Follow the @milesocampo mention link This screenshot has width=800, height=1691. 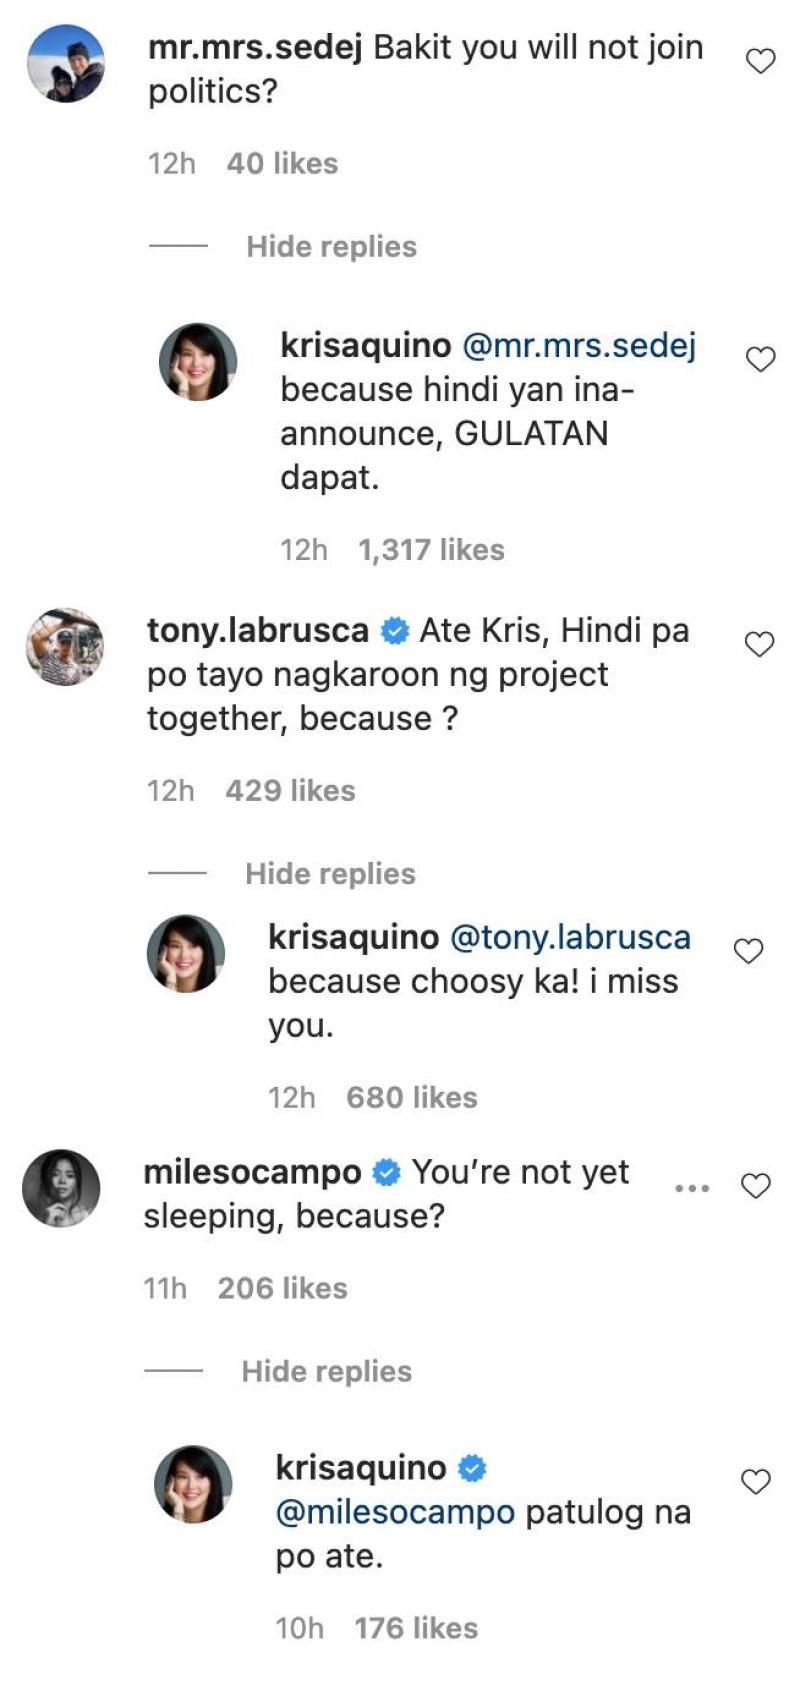(395, 1512)
